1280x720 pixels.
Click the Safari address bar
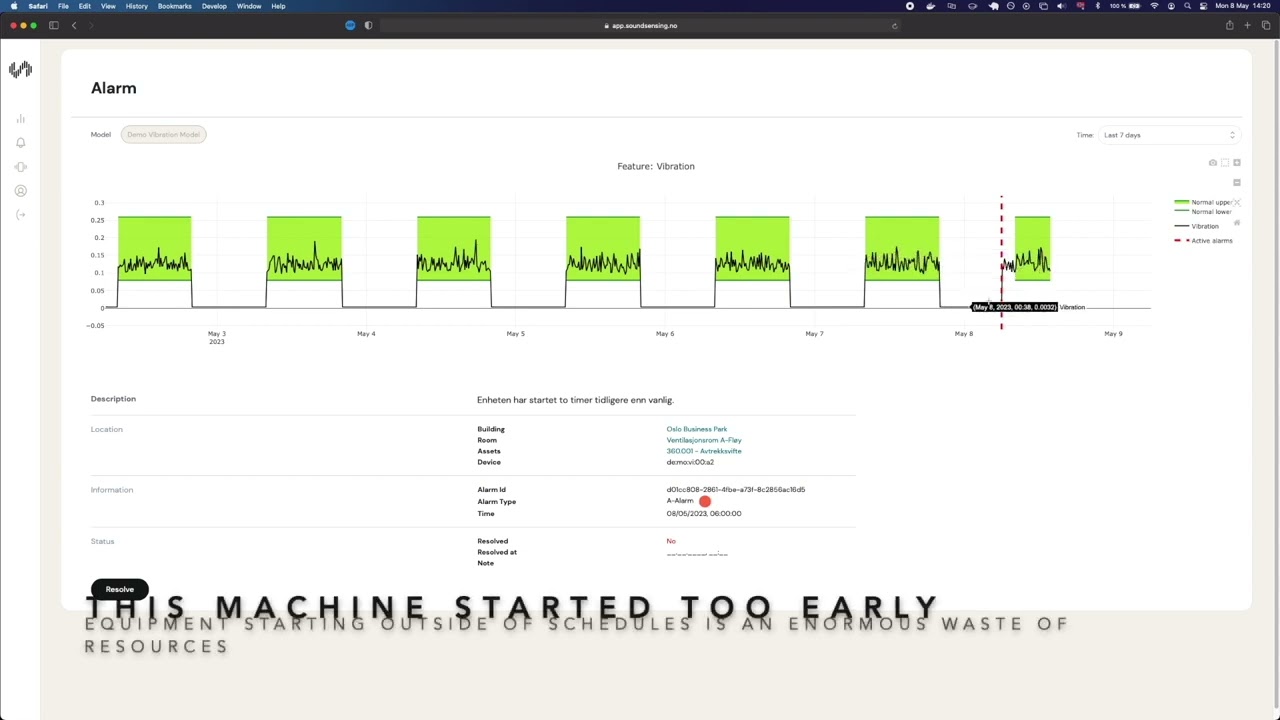tap(640, 25)
